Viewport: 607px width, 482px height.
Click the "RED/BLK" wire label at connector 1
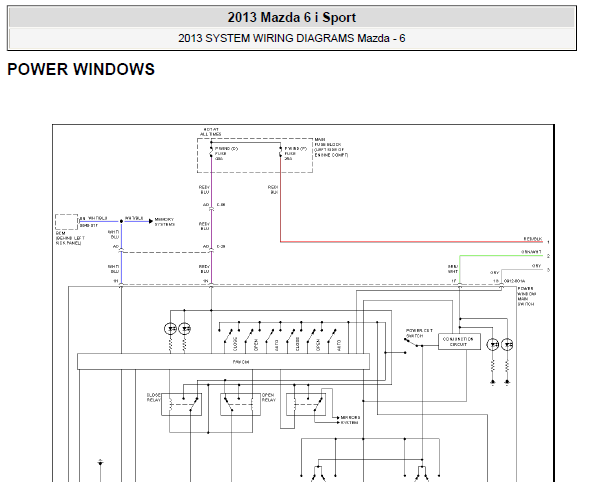[533, 239]
